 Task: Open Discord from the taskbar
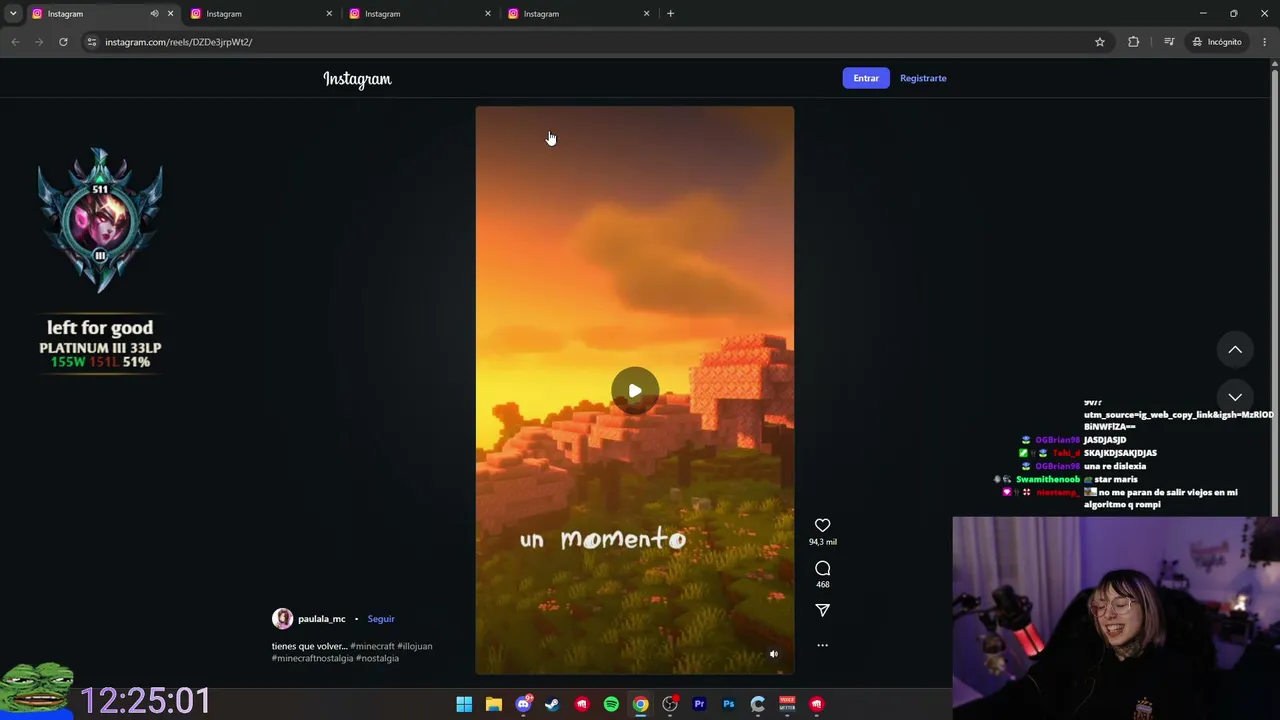click(523, 704)
